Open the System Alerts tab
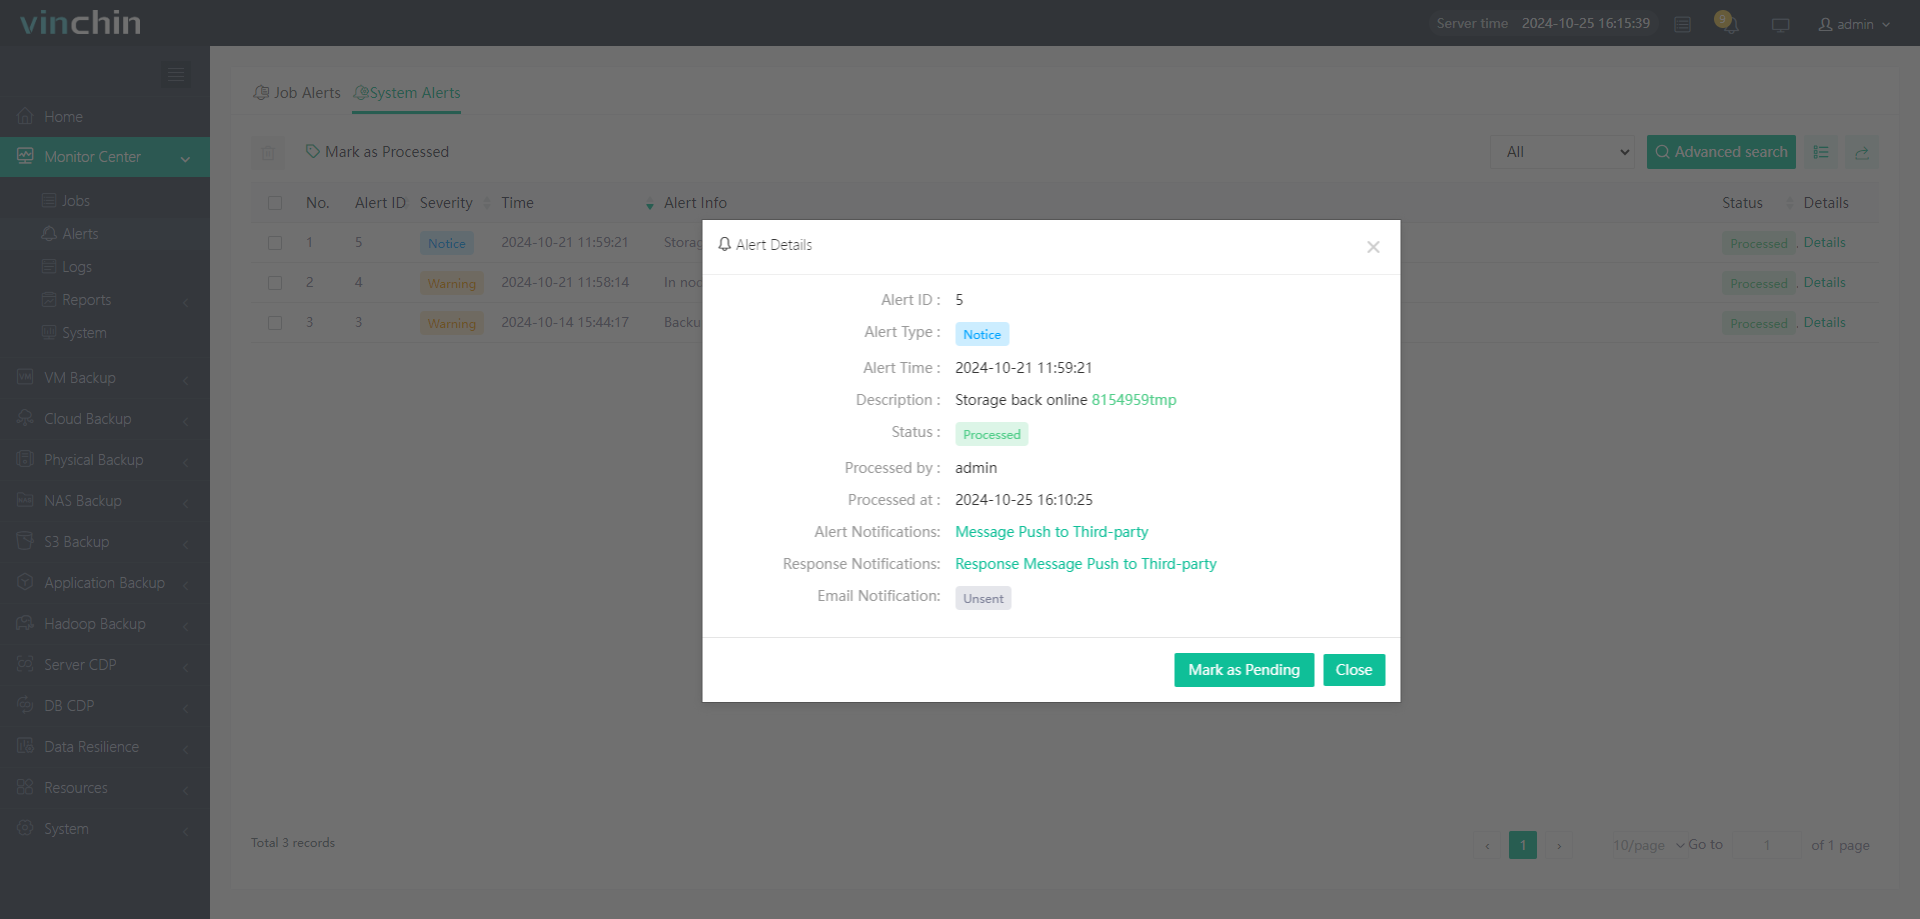1920x919 pixels. tap(406, 92)
